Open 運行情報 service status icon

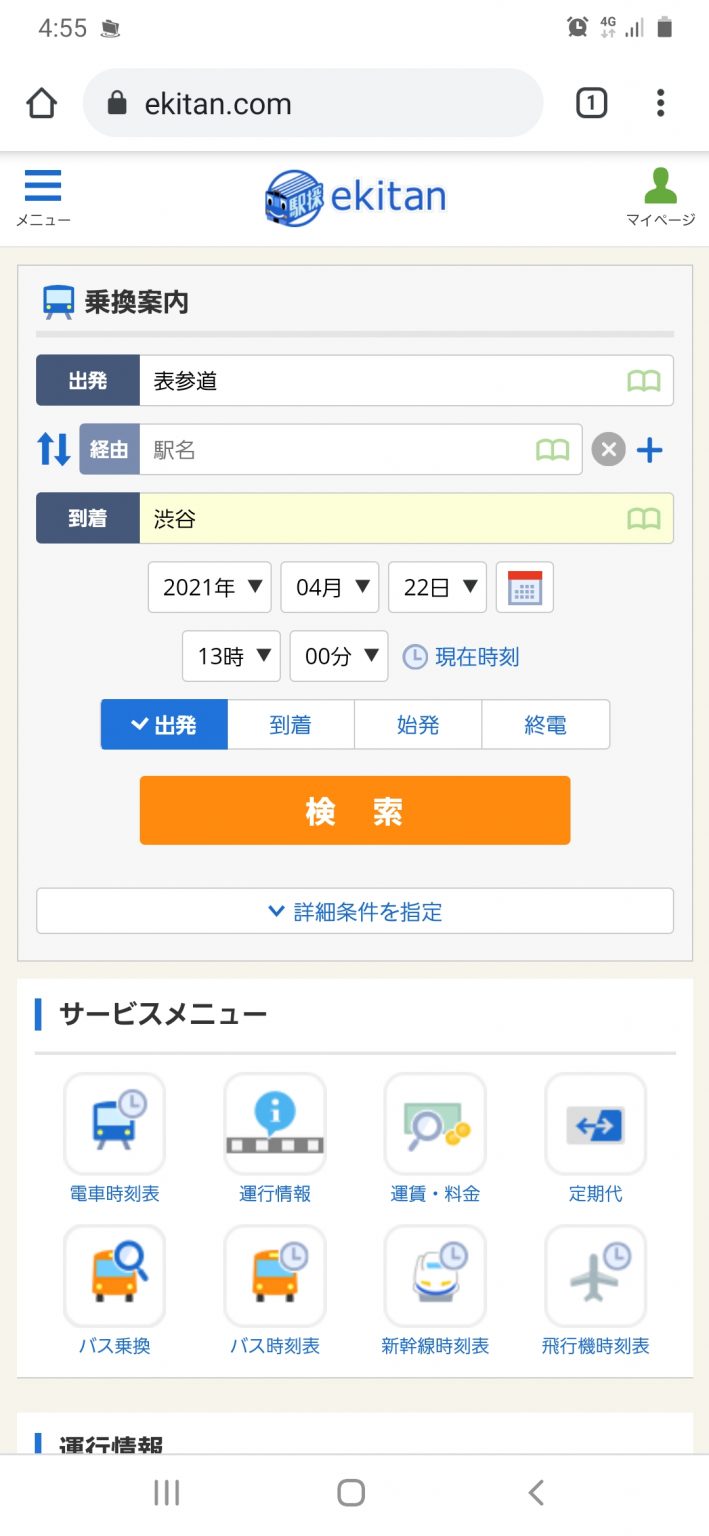[275, 1124]
